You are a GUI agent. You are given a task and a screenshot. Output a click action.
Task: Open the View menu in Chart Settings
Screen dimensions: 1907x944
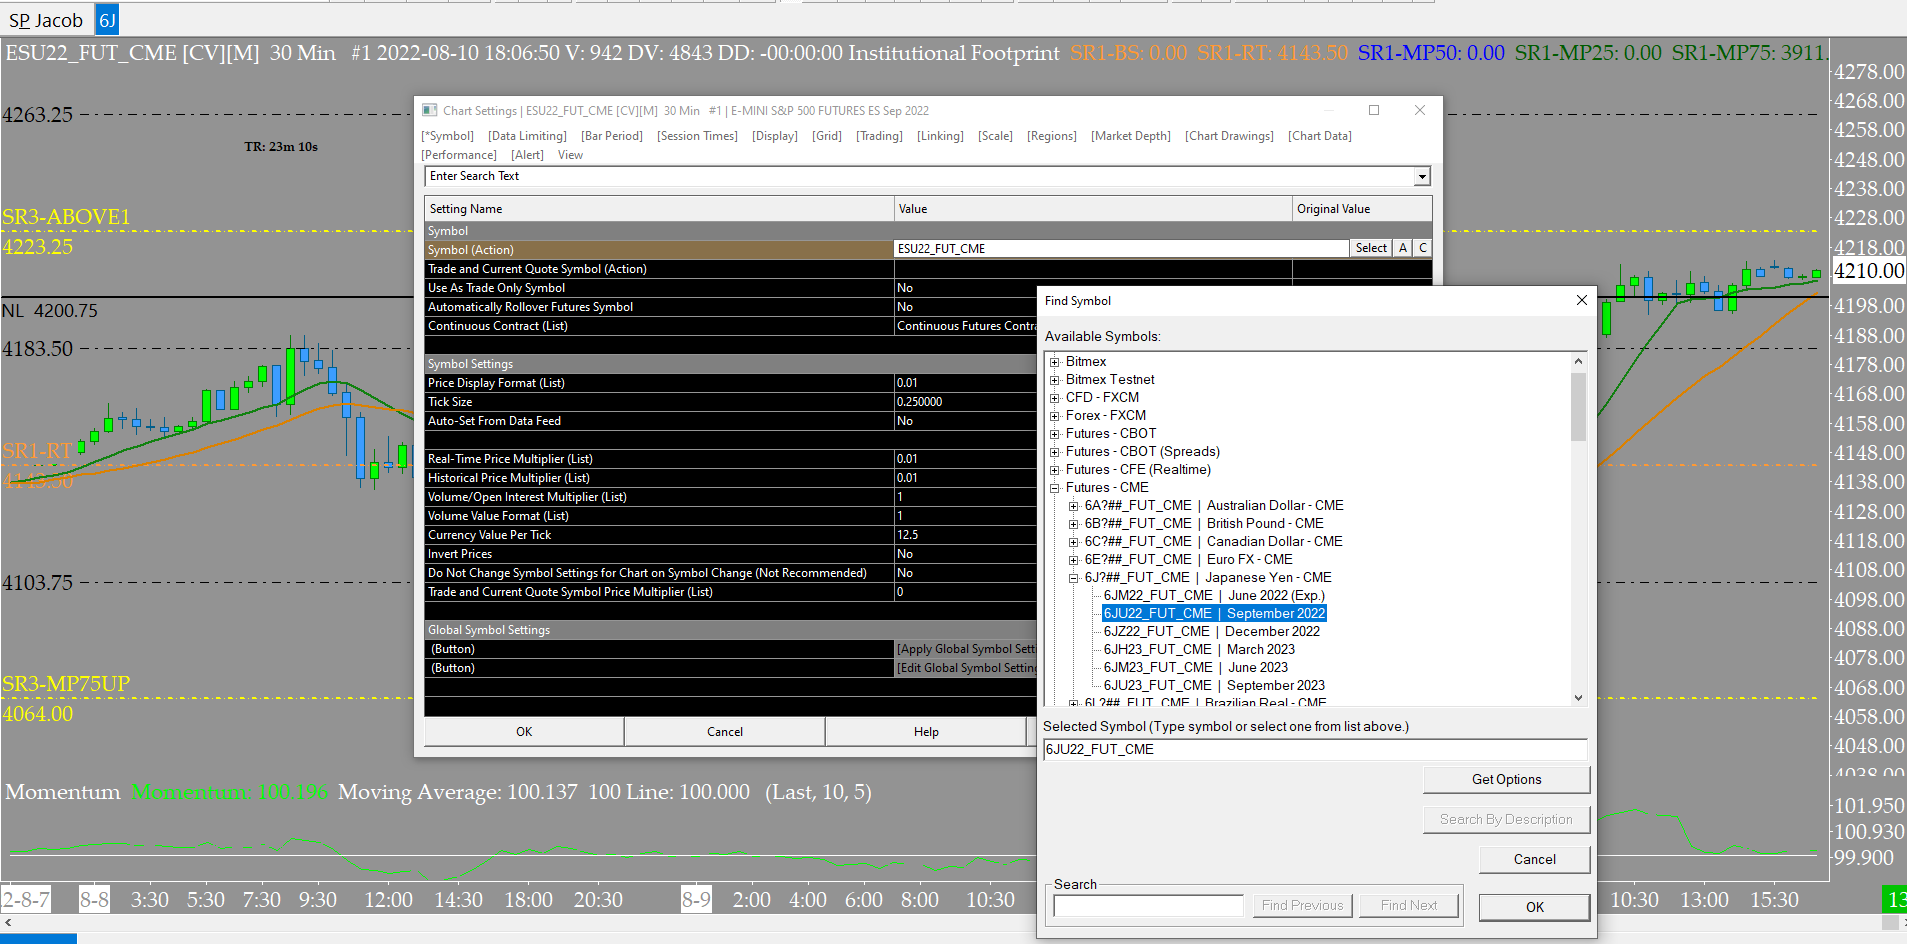[570, 155]
